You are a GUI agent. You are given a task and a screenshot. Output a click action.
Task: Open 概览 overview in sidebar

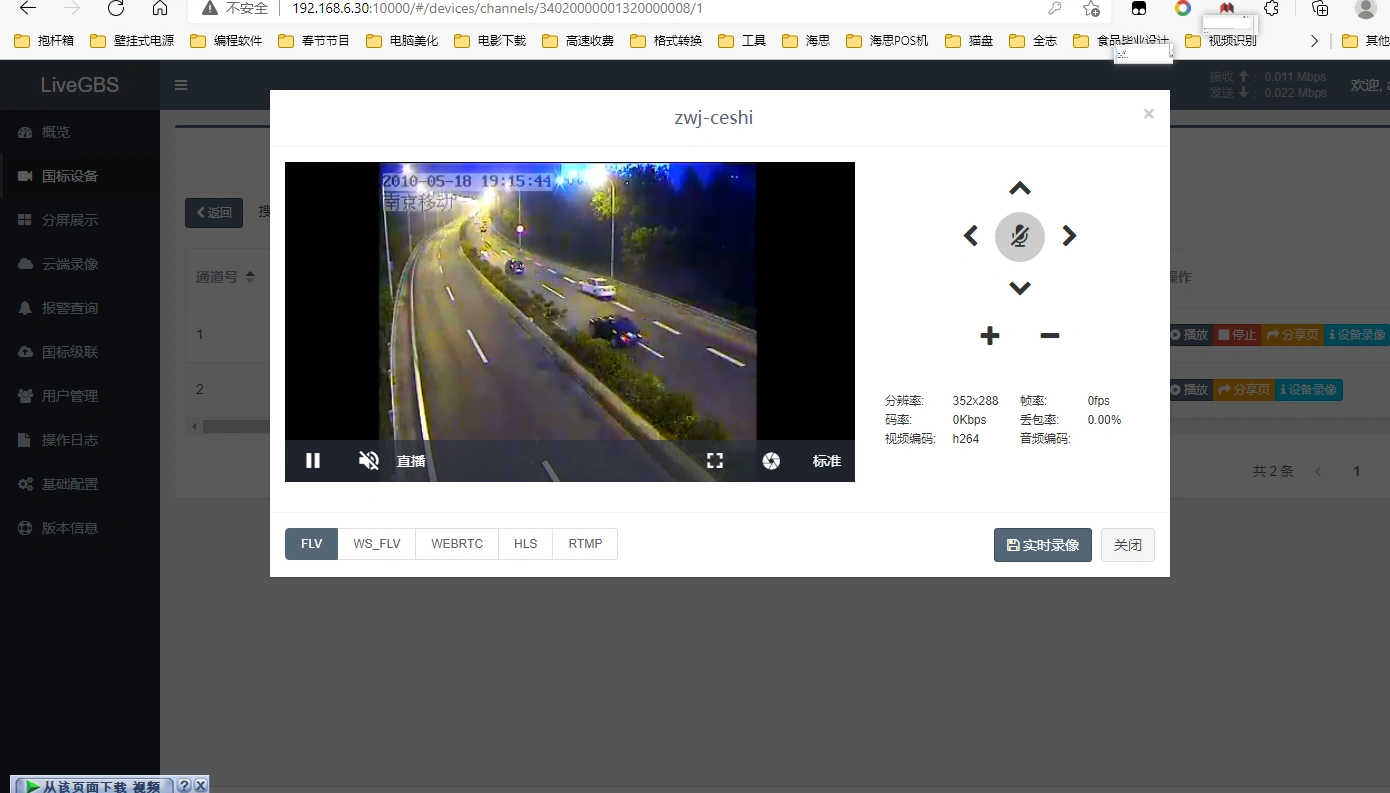tap(80, 132)
